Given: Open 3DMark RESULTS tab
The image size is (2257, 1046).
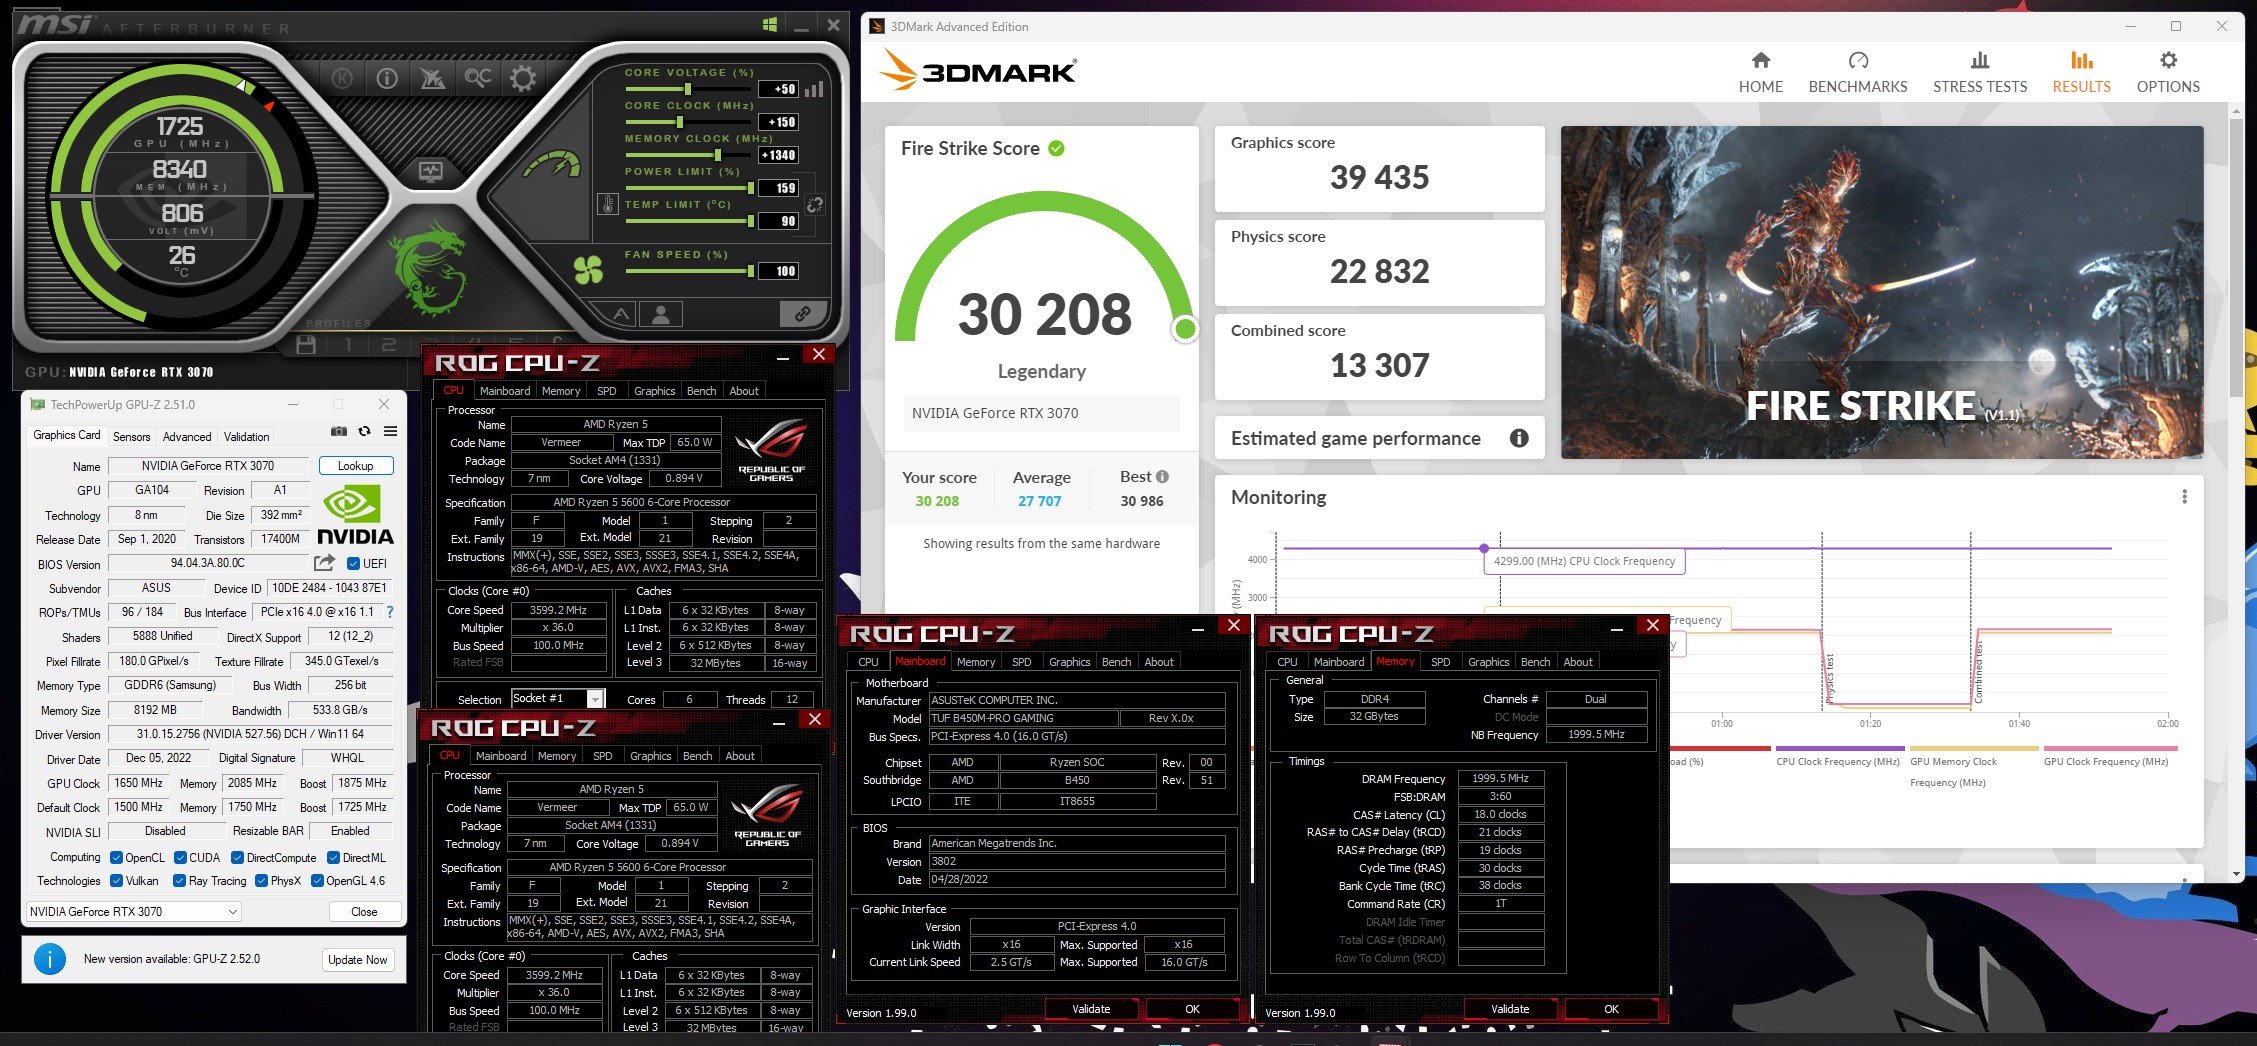Looking at the screenshot, I should point(2081,73).
